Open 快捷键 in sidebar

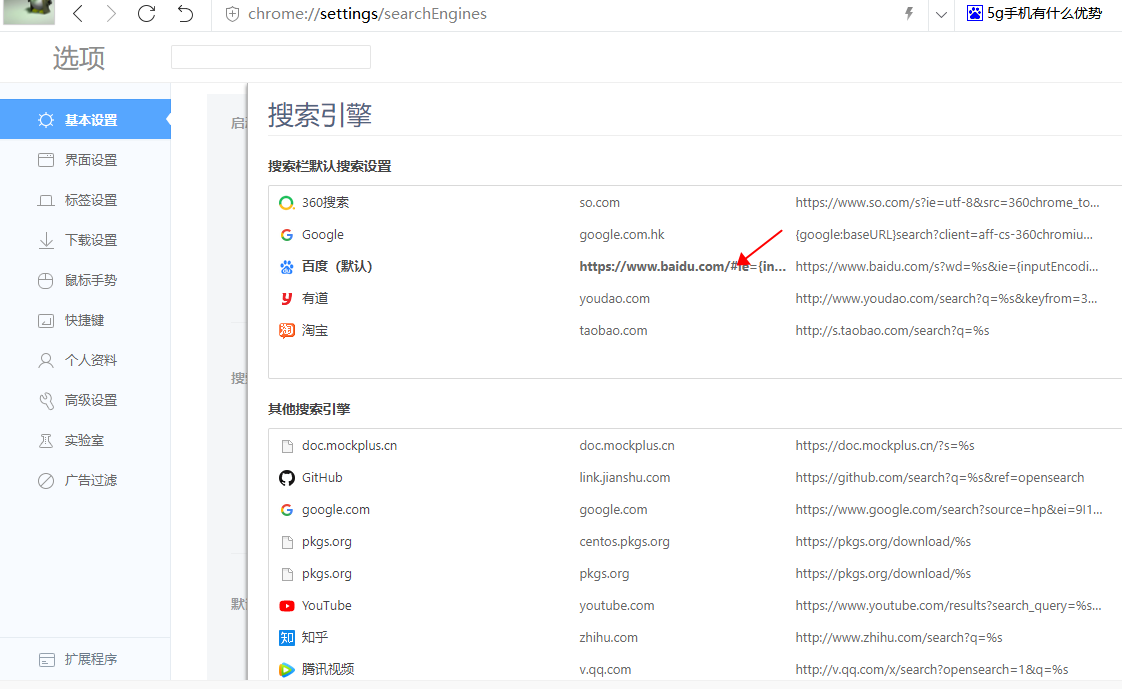coord(85,320)
